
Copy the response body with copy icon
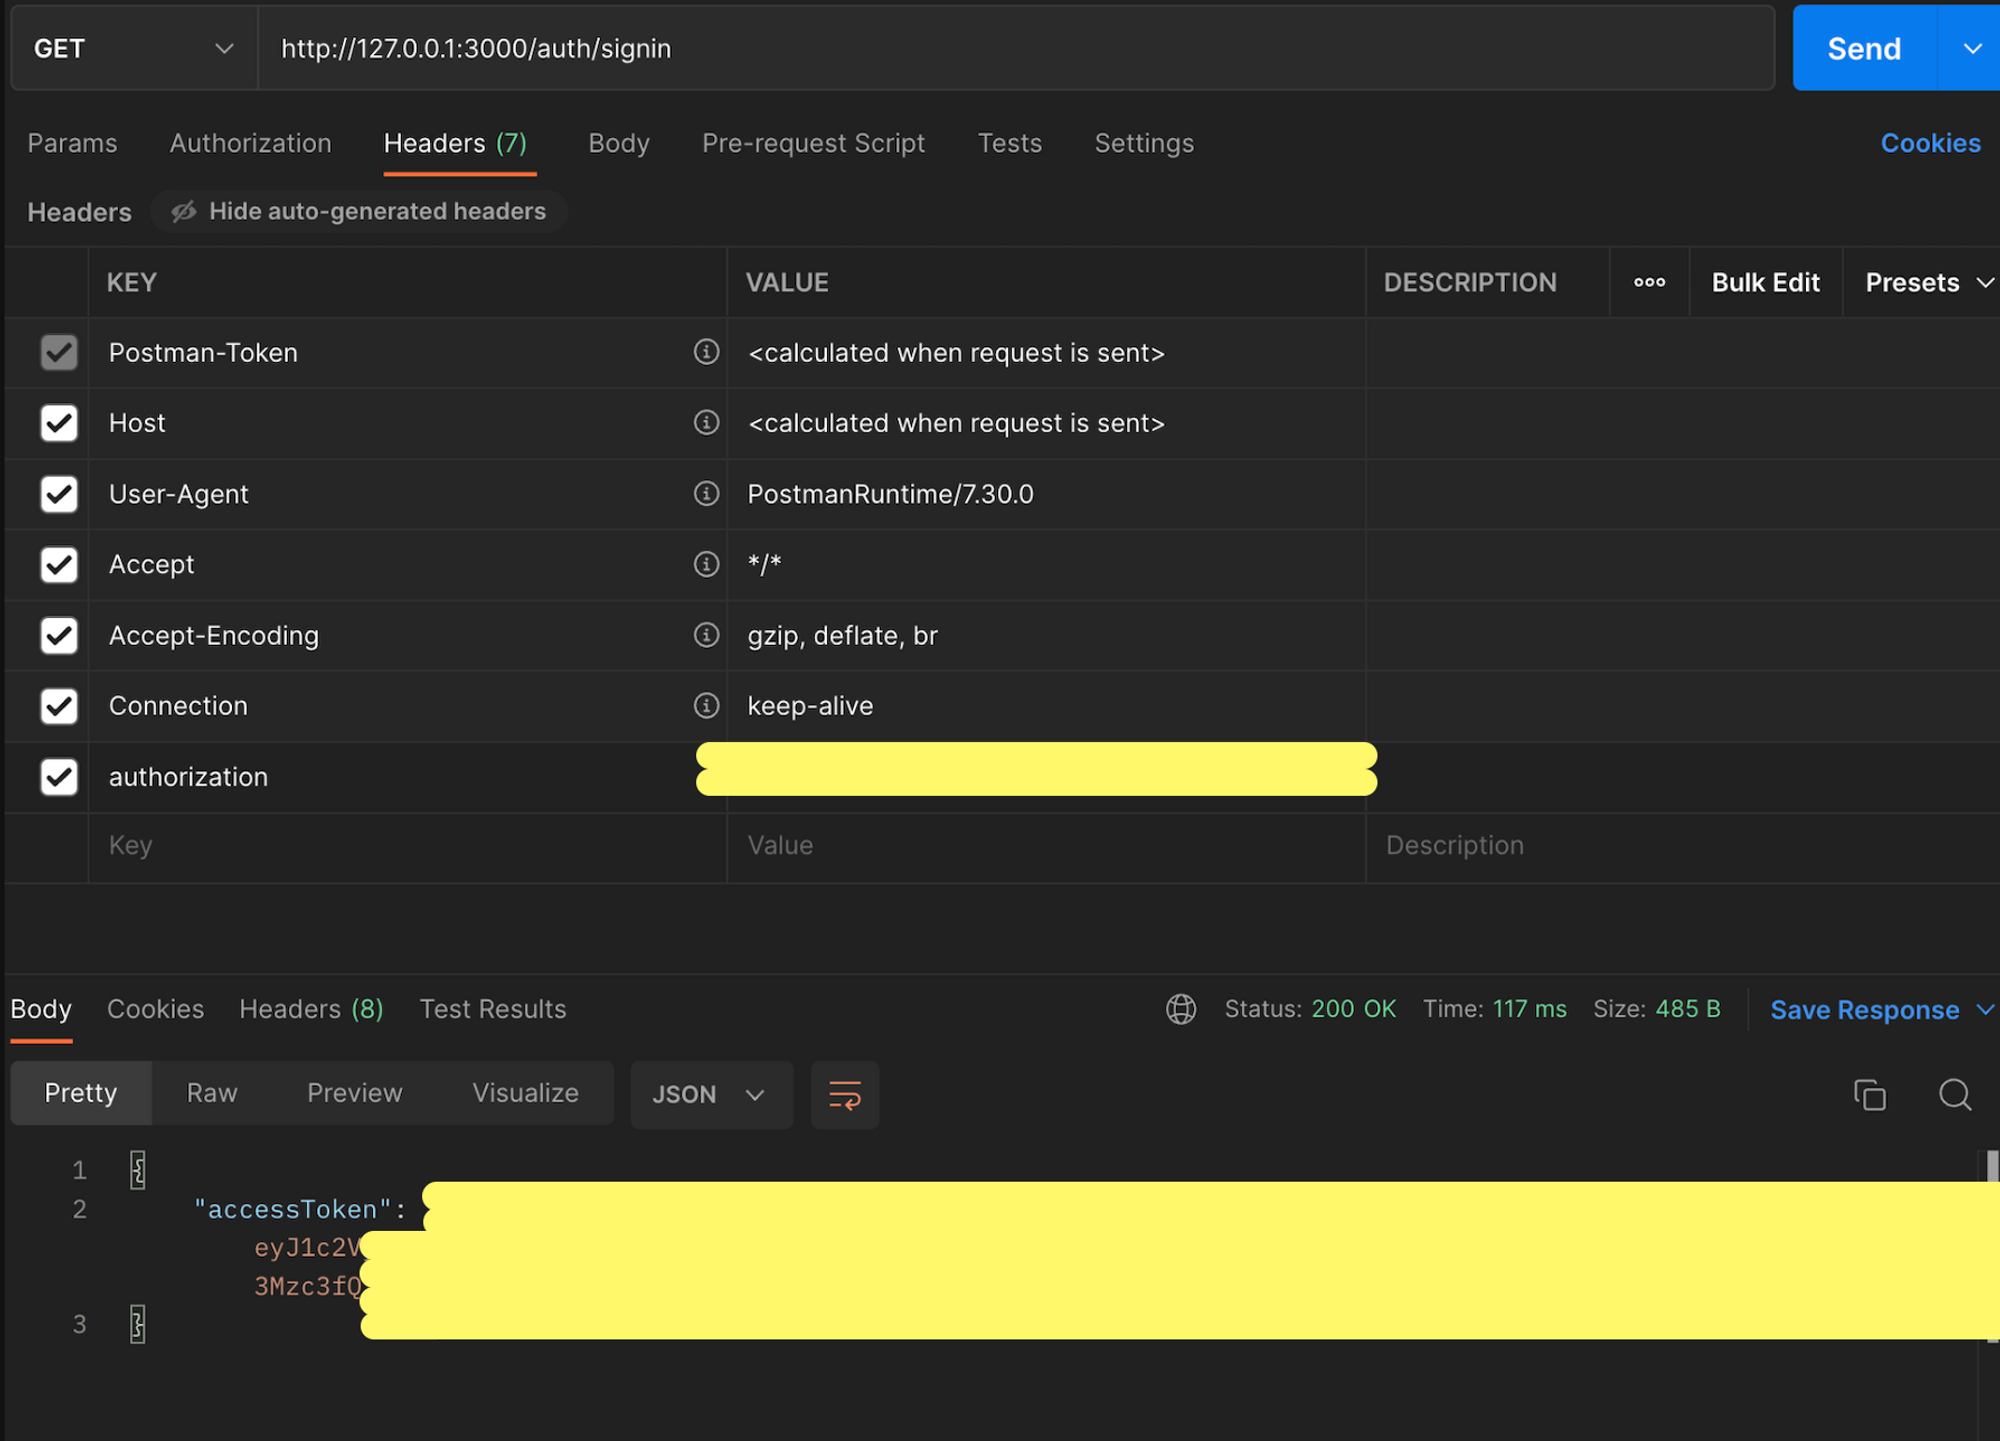point(1869,1095)
